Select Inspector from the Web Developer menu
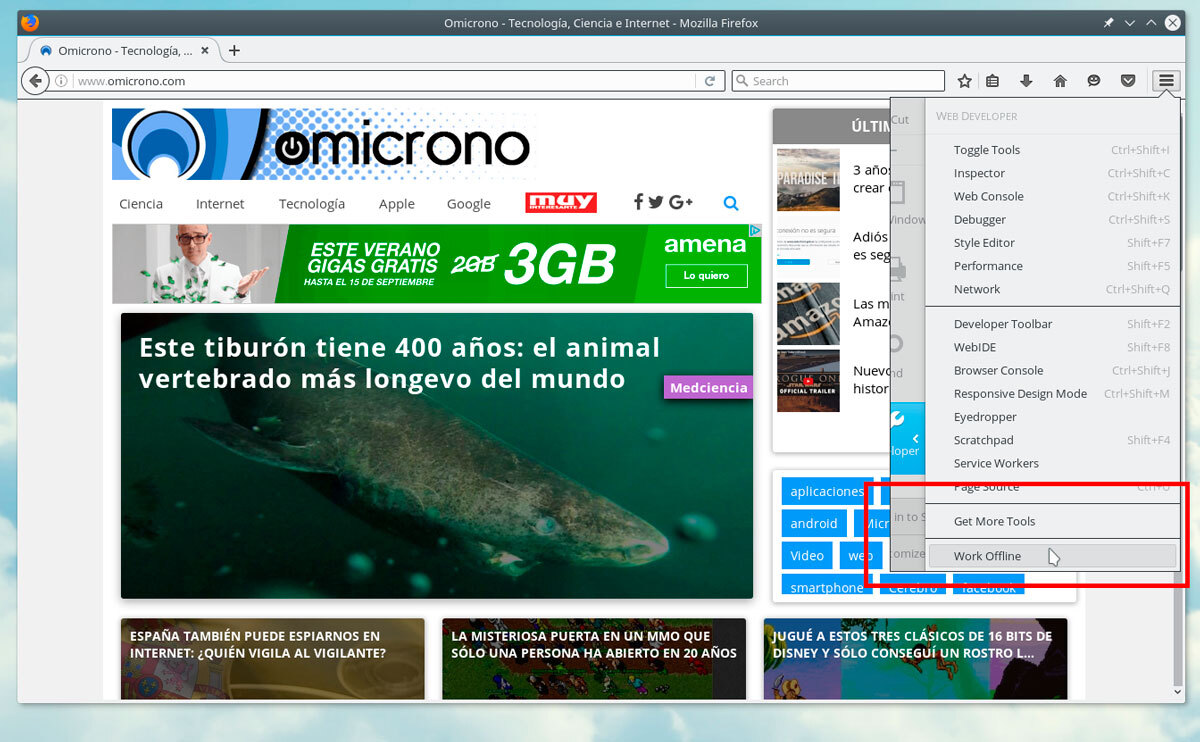This screenshot has height=742, width=1200. 979,173
